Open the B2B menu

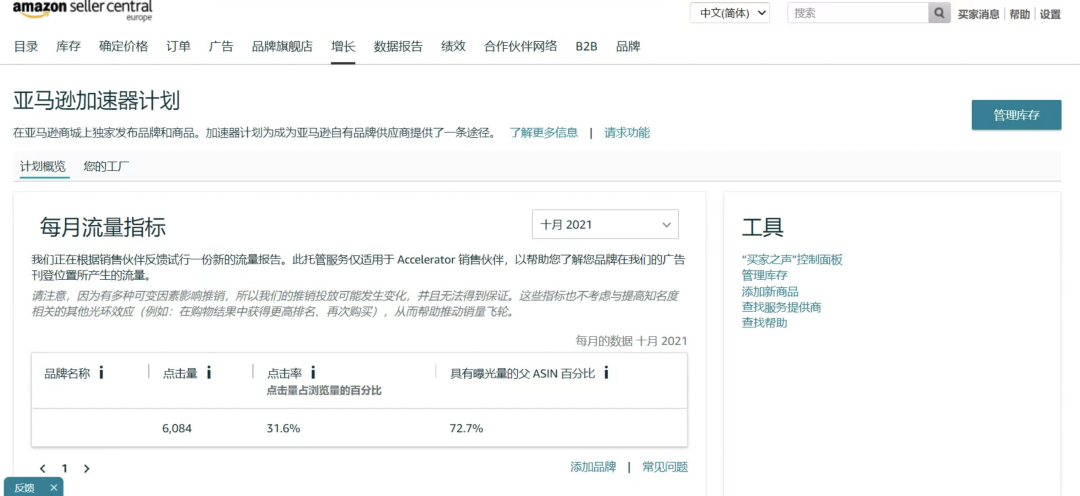(x=587, y=47)
